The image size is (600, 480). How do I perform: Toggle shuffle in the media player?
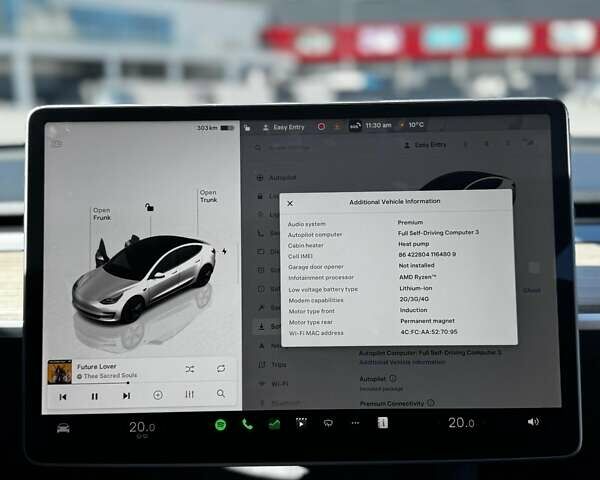pos(189,369)
